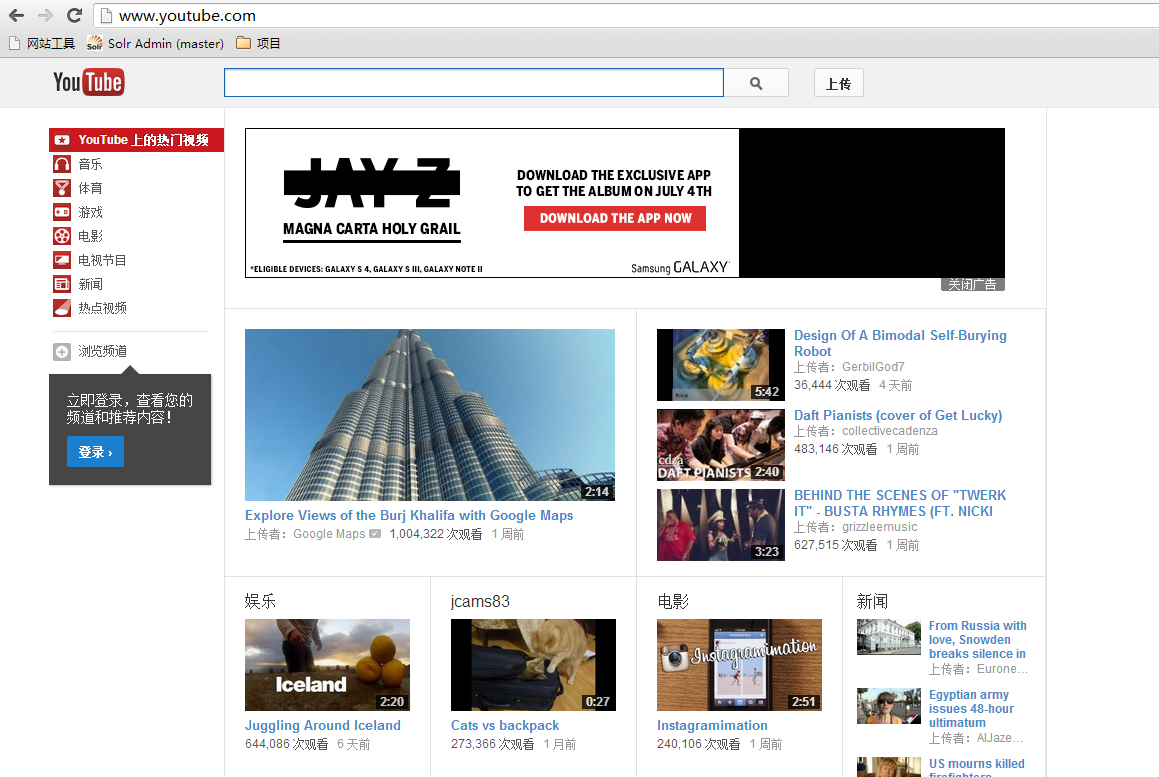Click the page icon in the address bar
The width and height of the screenshot is (1159, 777).
pyautogui.click(x=106, y=16)
